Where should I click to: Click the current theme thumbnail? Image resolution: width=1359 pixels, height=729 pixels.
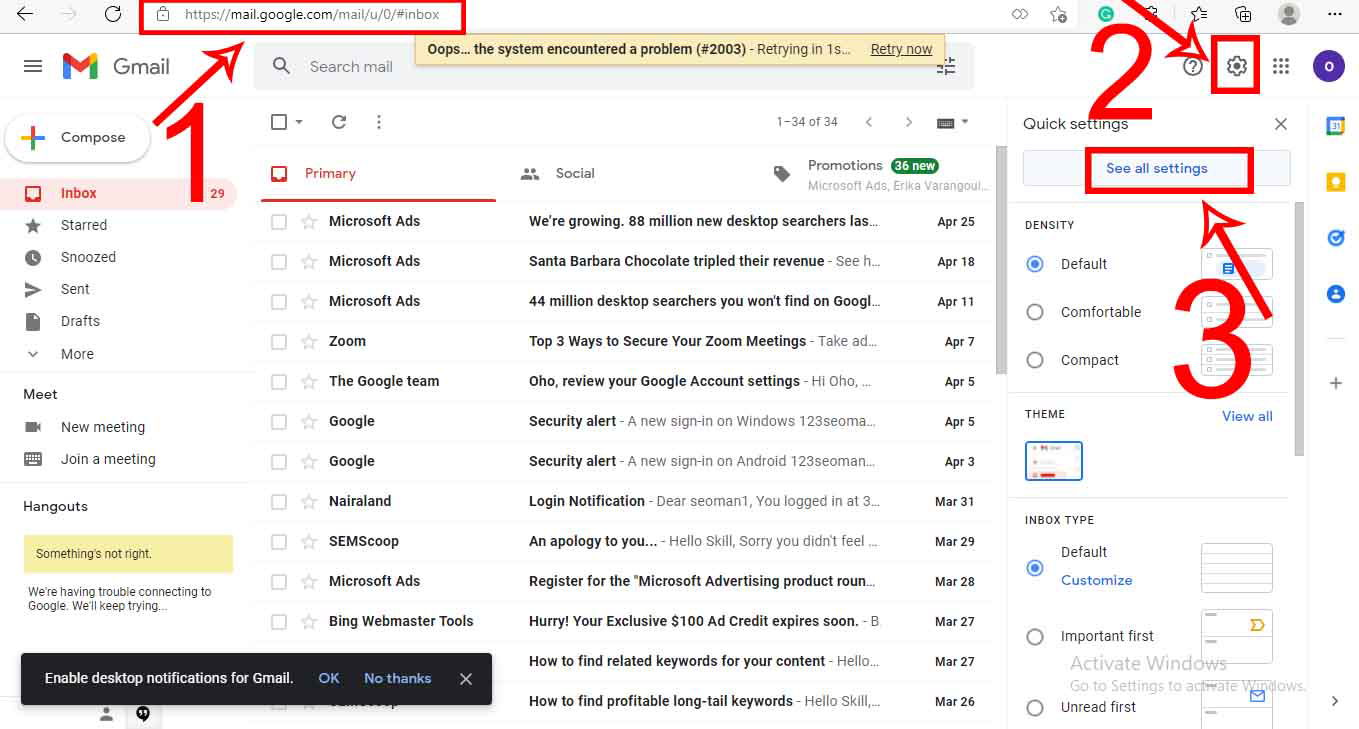[x=1054, y=461]
